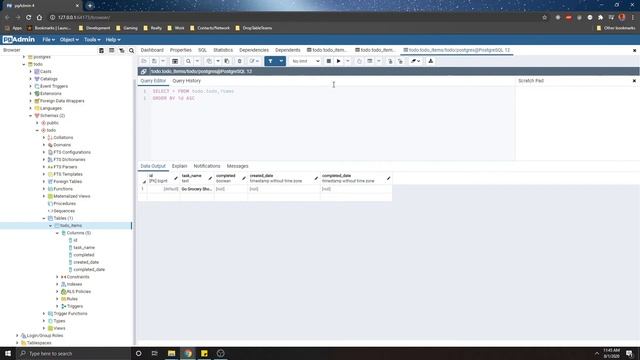640x360 pixels.
Task: Switch to the Properties tab
Action: click(x=180, y=50)
